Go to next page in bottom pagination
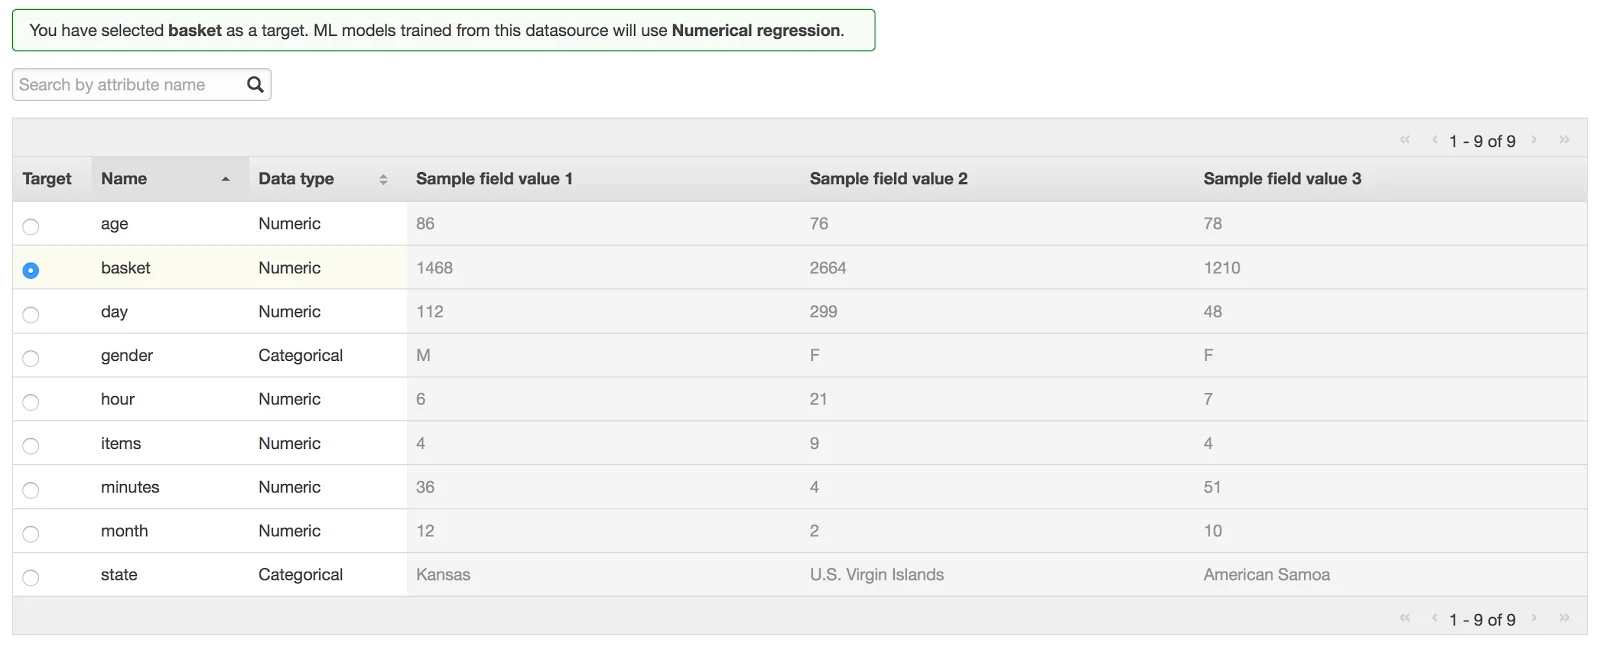This screenshot has height=650, width=1600. click(1534, 618)
